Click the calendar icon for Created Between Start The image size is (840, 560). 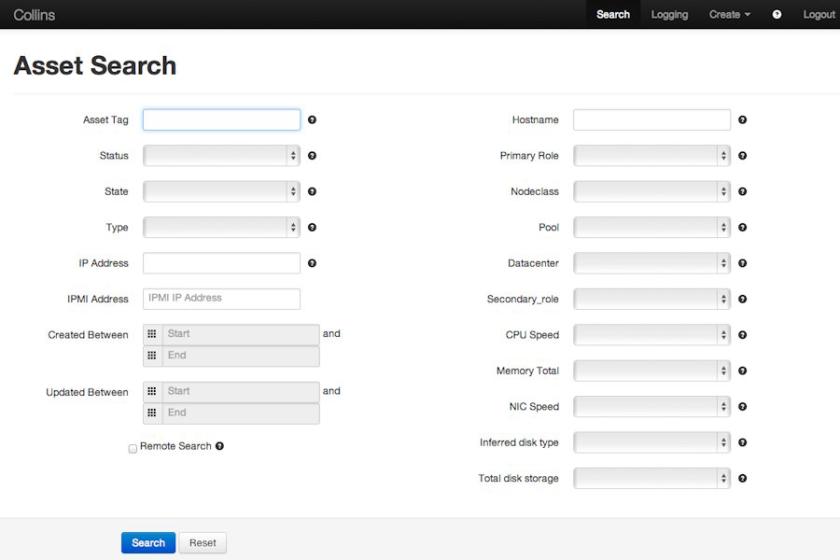tap(152, 334)
